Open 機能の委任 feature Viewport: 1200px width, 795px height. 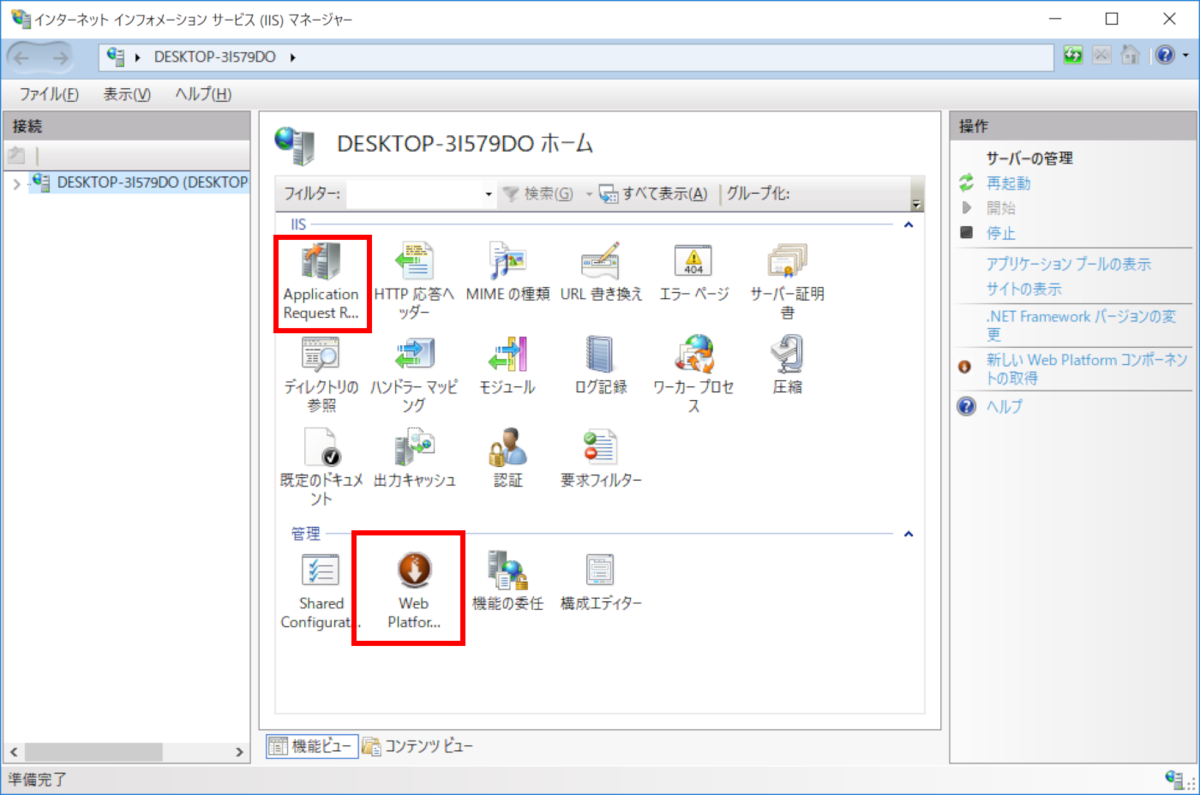click(507, 582)
